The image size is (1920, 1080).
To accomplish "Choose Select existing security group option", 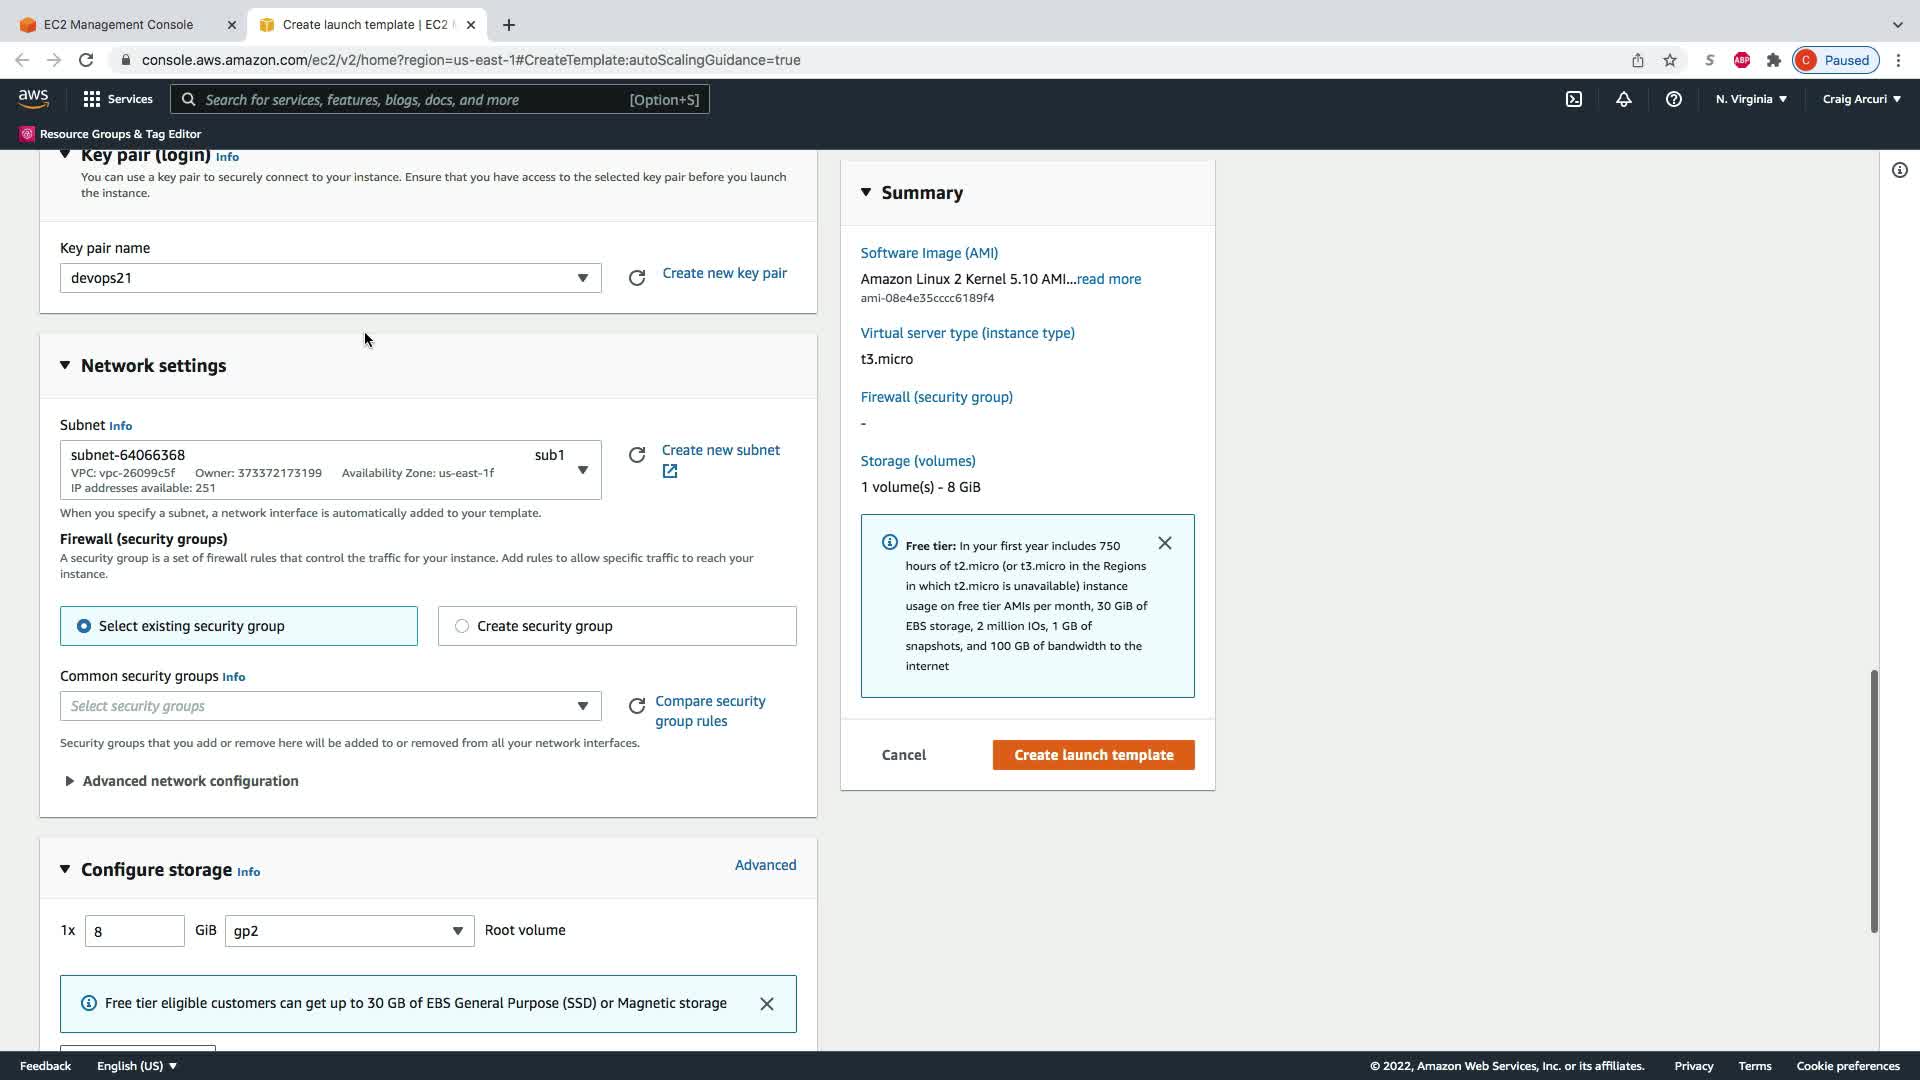I will pos(84,626).
